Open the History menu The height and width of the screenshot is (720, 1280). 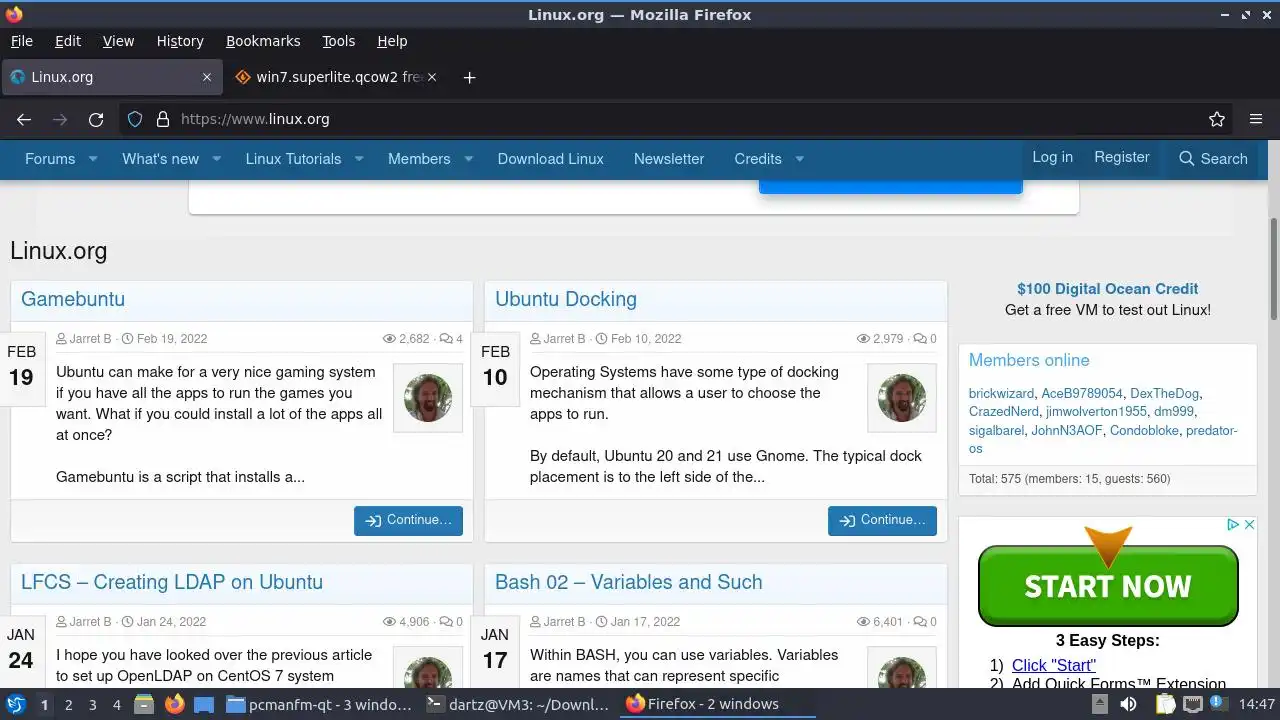tap(180, 41)
